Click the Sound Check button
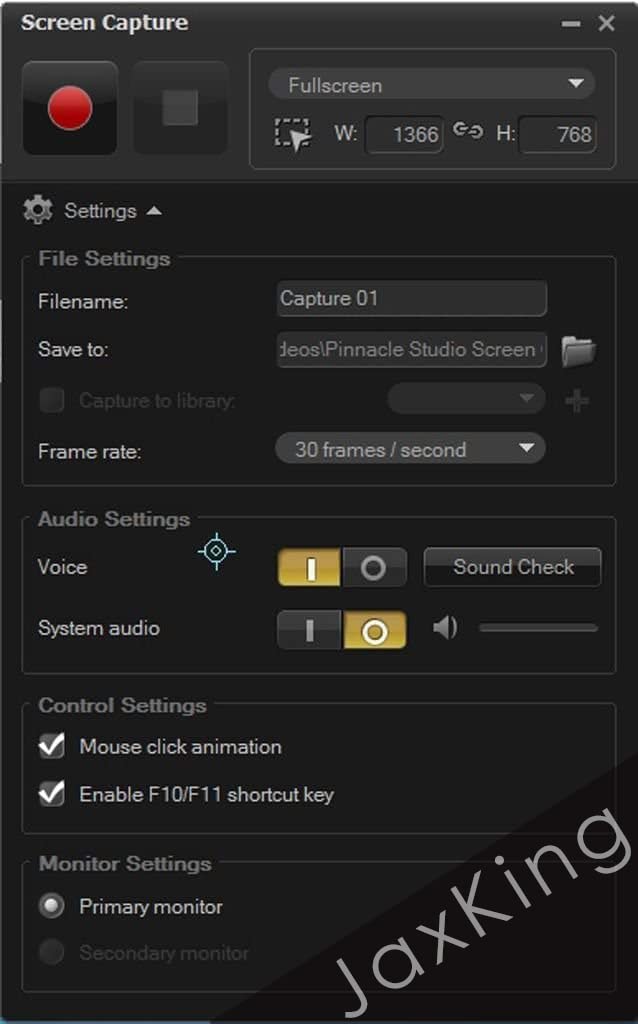The height and width of the screenshot is (1024, 638). tap(512, 567)
